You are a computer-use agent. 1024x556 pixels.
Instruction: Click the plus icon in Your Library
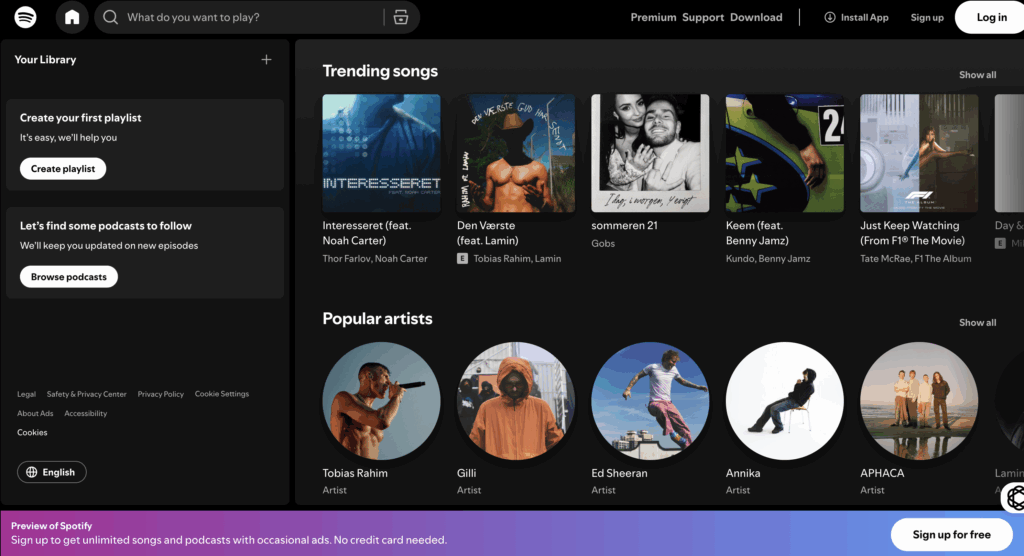point(266,59)
